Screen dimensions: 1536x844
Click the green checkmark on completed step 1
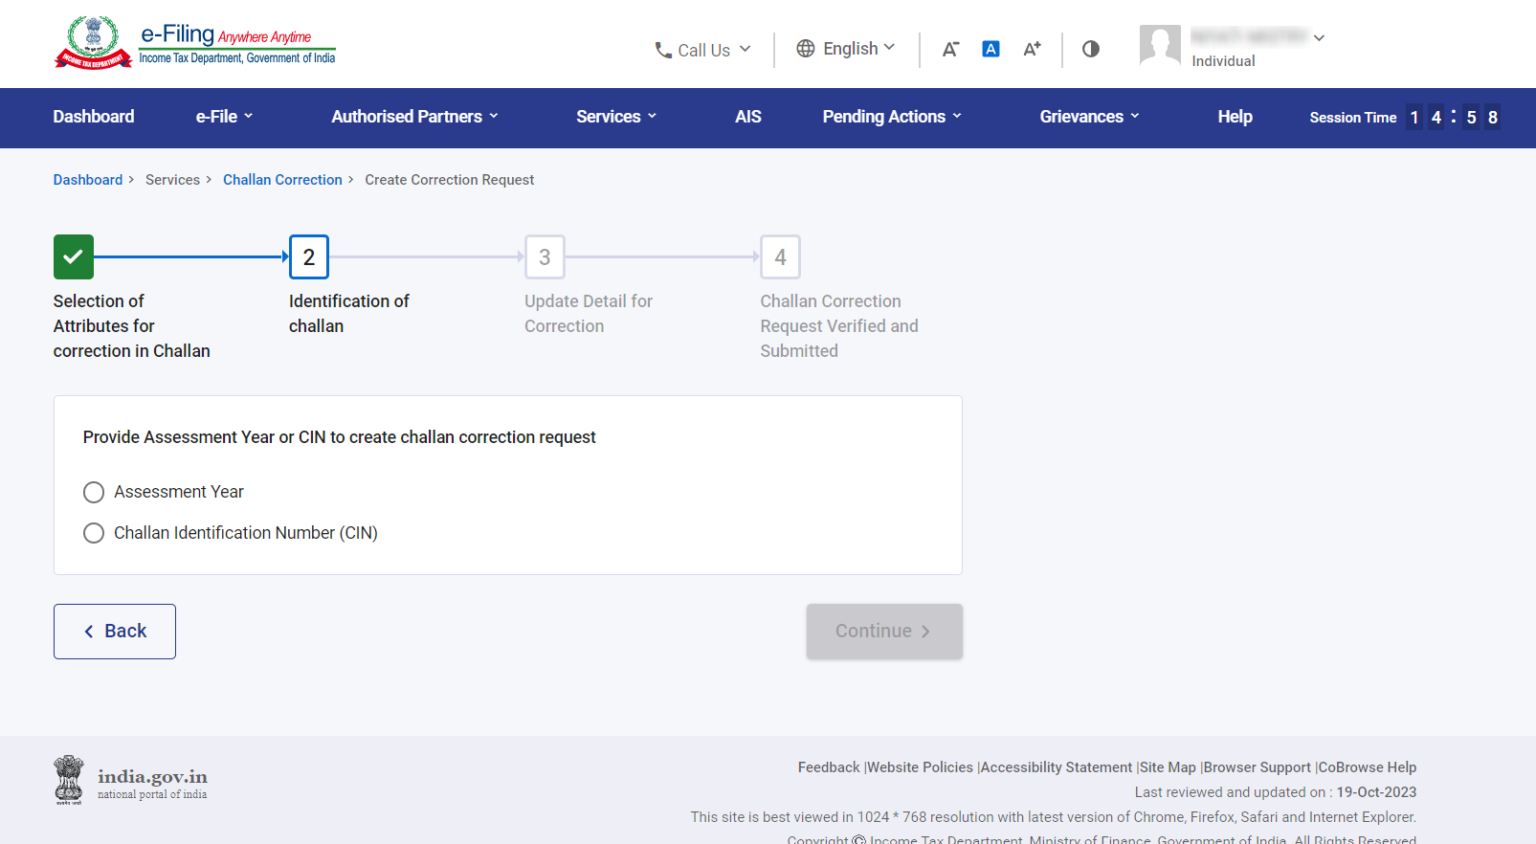pos(72,257)
